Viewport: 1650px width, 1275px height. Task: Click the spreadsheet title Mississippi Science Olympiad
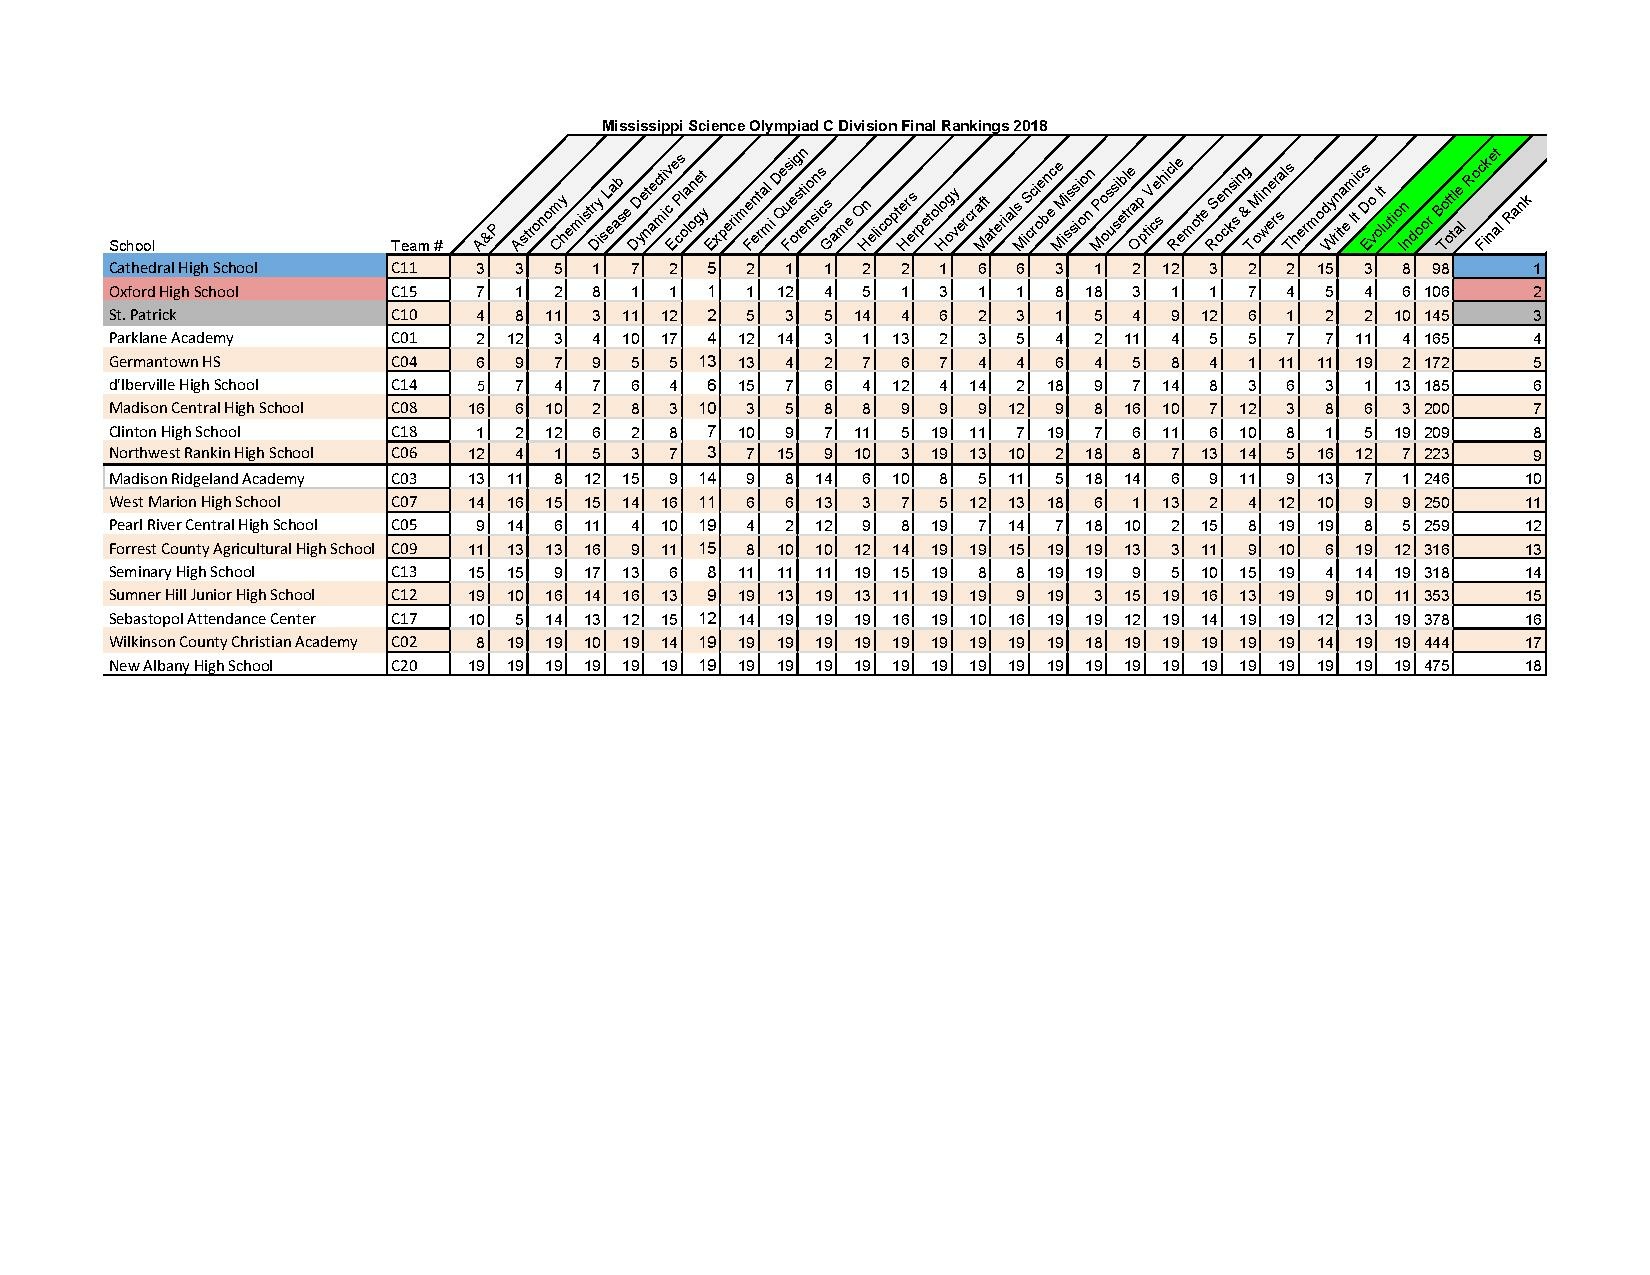(824, 126)
